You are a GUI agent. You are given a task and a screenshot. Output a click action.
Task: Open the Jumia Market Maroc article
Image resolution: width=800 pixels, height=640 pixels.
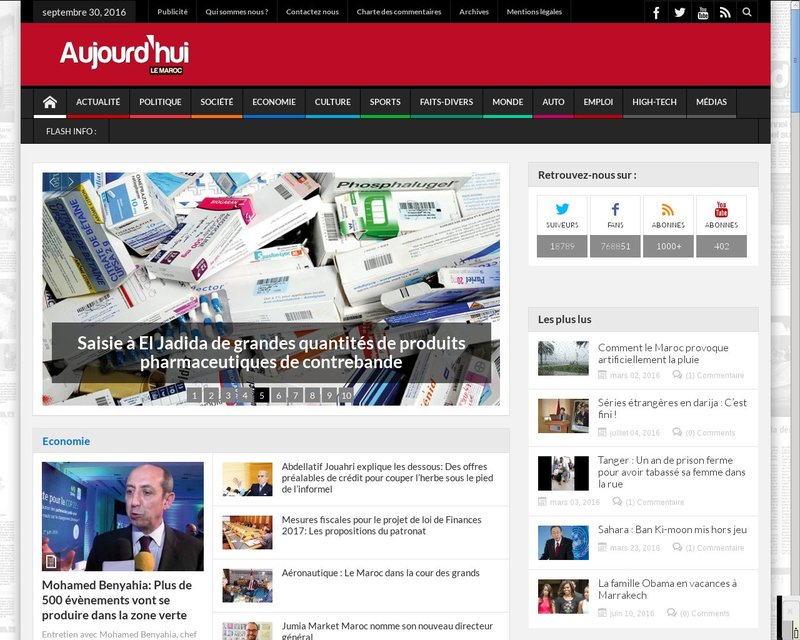pos(387,631)
